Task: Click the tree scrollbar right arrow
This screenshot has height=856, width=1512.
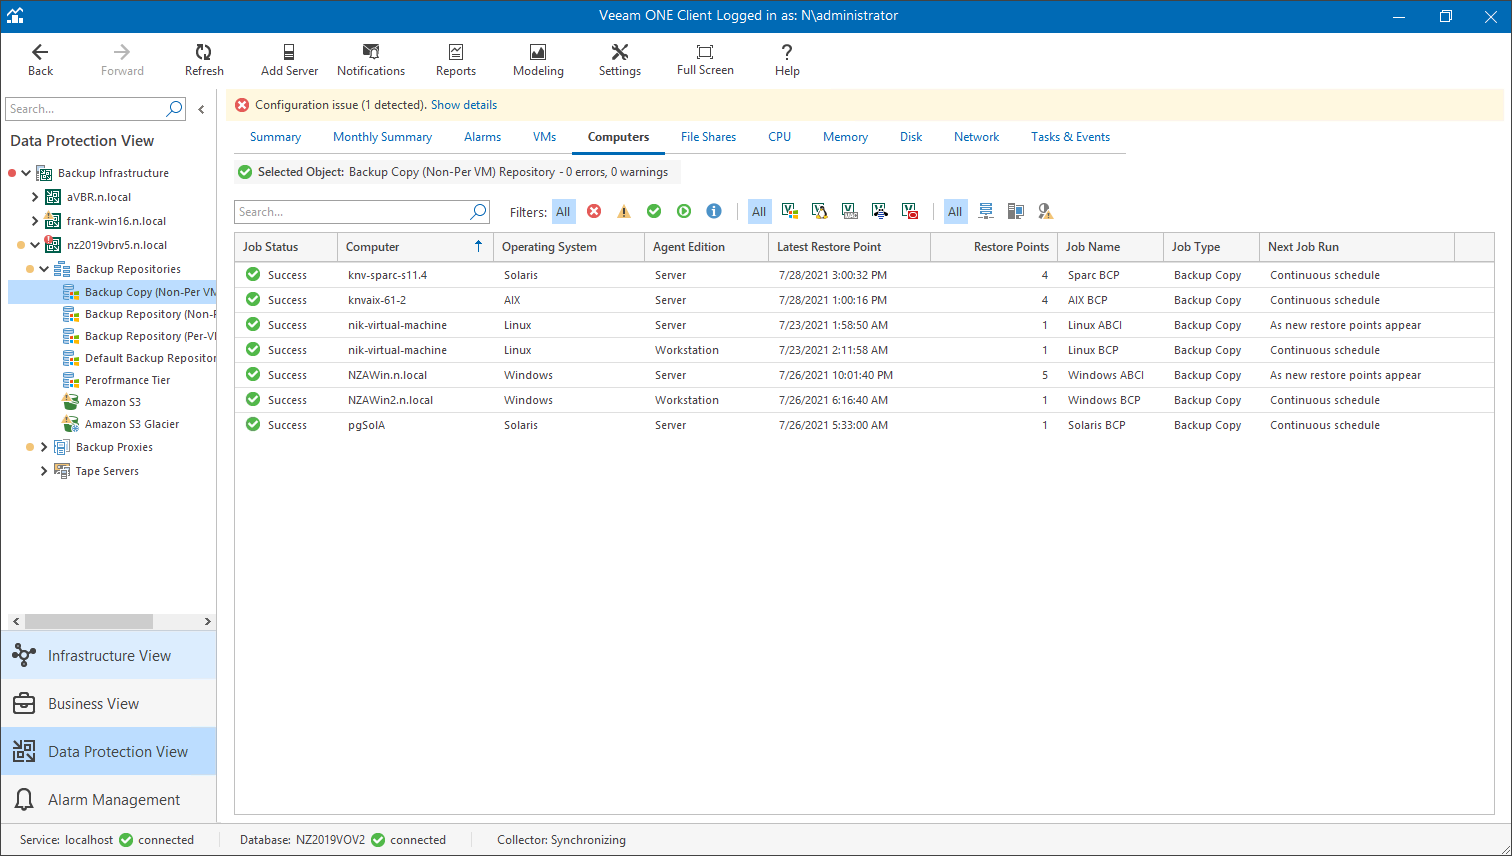Action: click(x=208, y=621)
